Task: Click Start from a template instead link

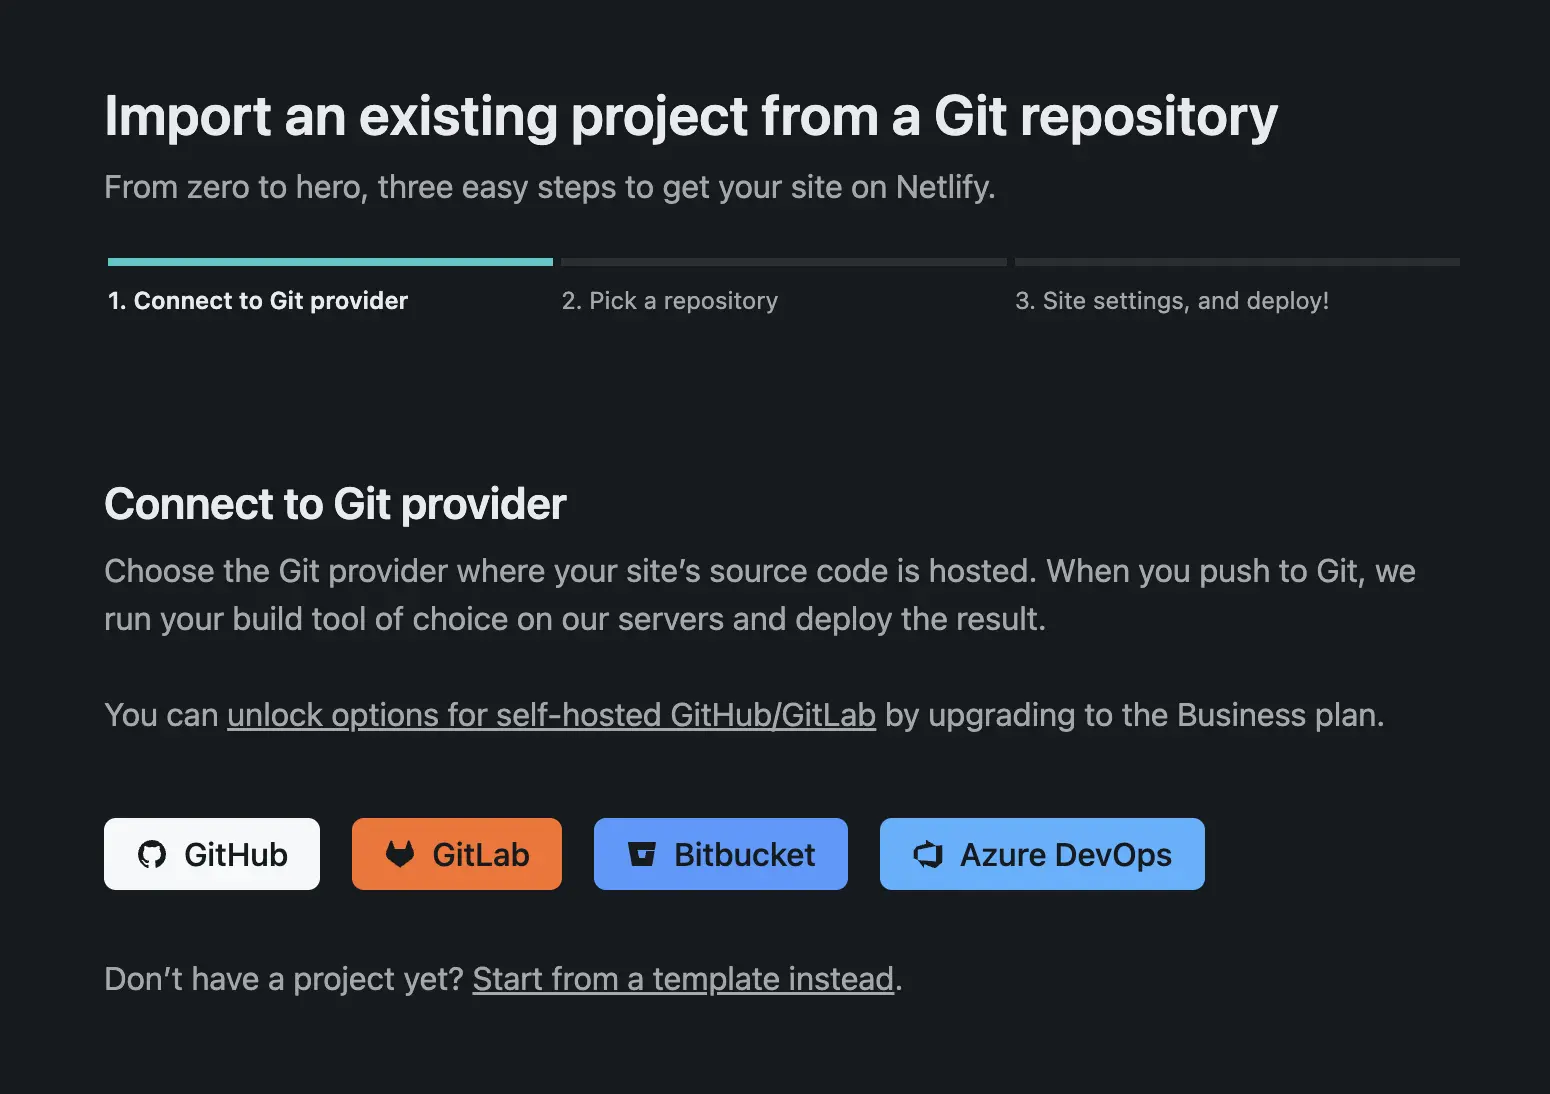Action: 683,979
